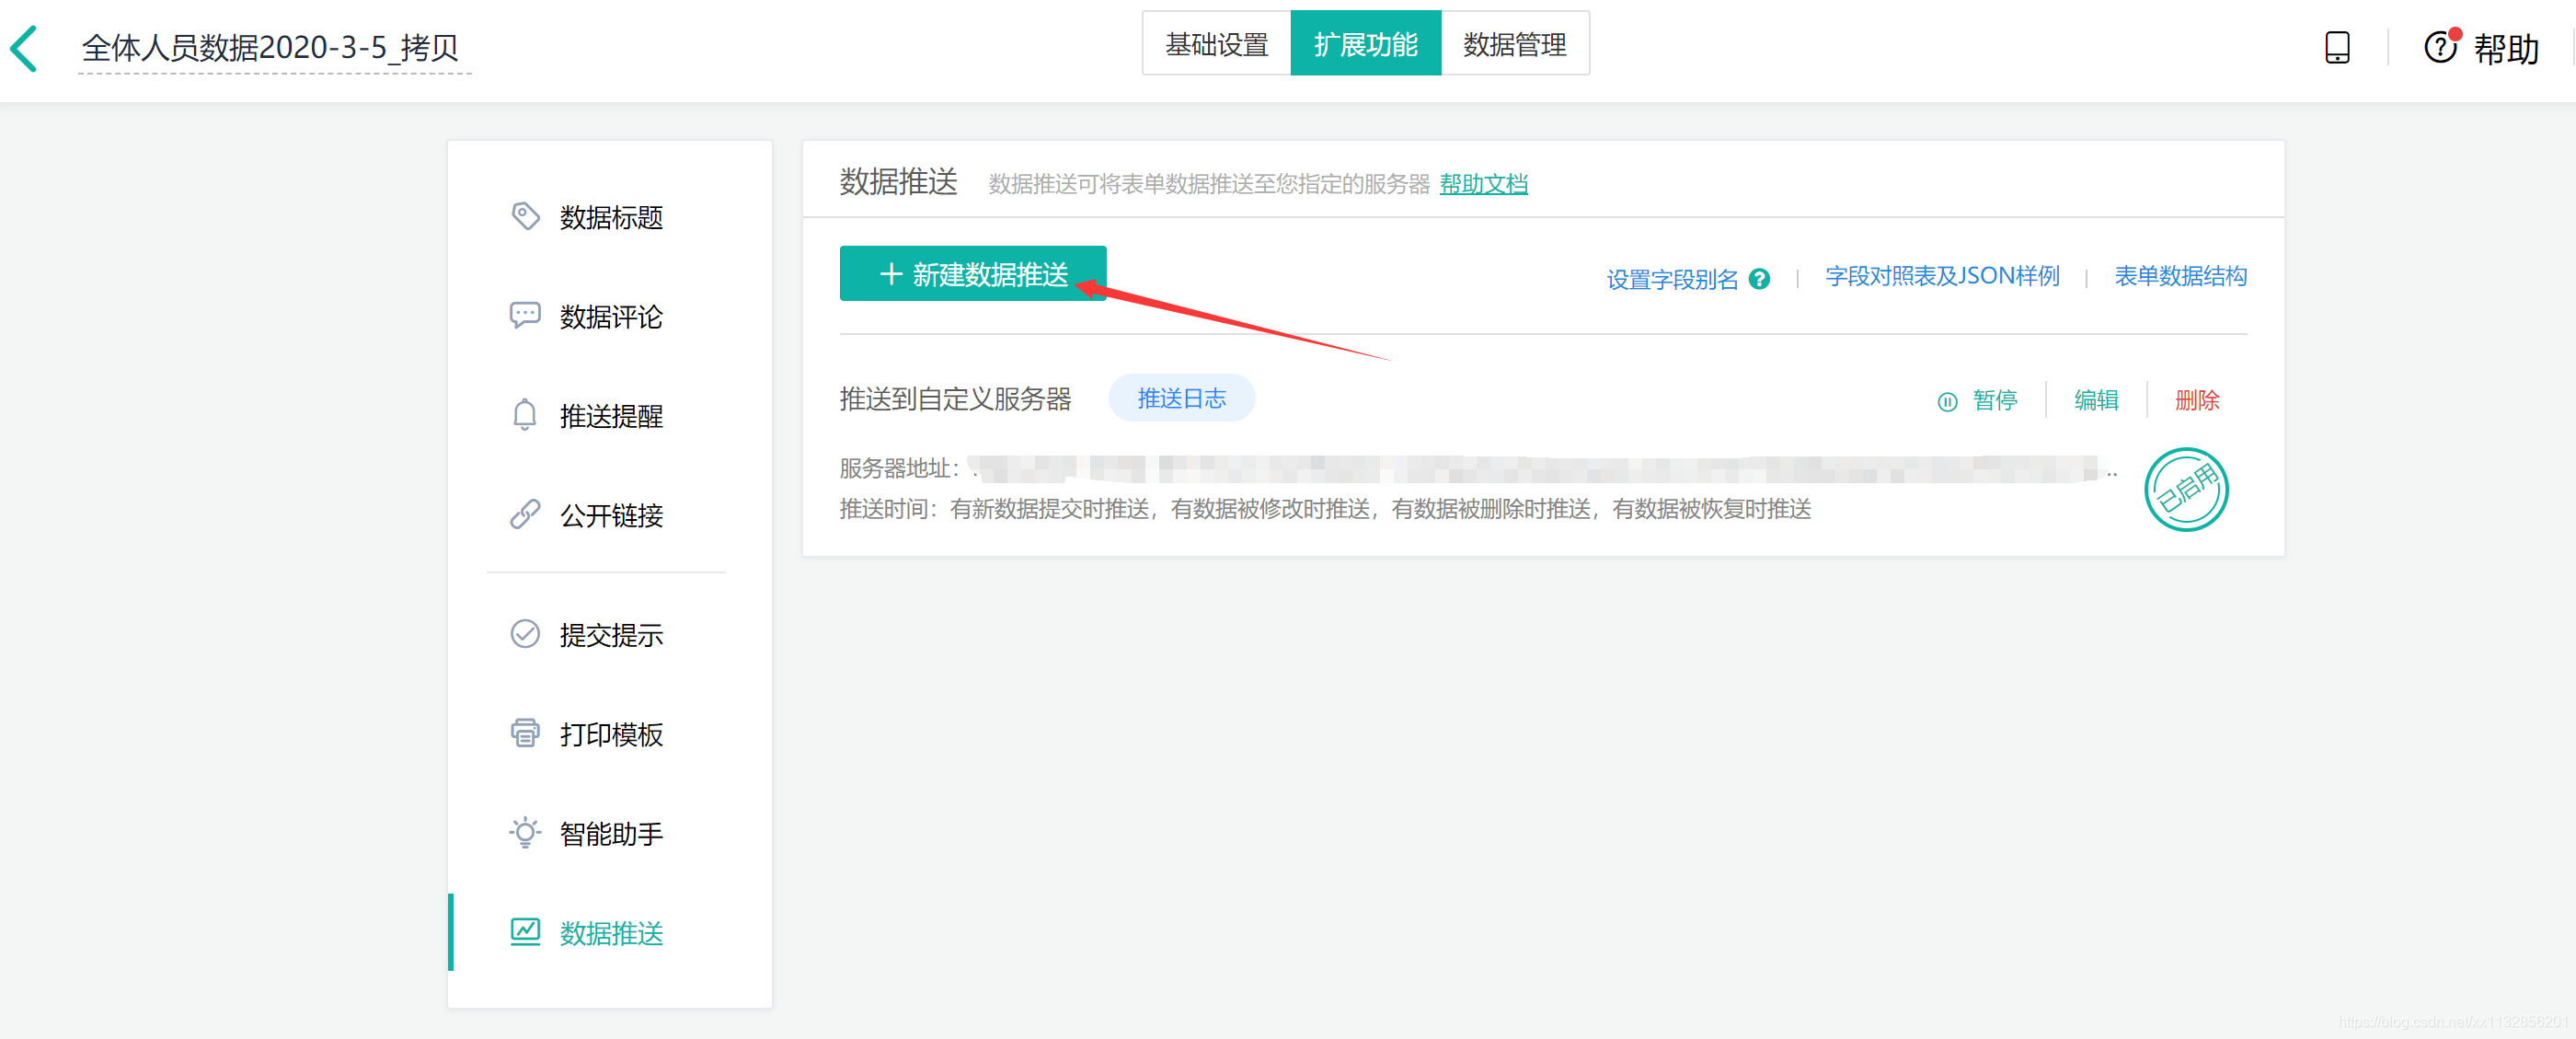Select the 扩展功能 tab

coord(1365,44)
